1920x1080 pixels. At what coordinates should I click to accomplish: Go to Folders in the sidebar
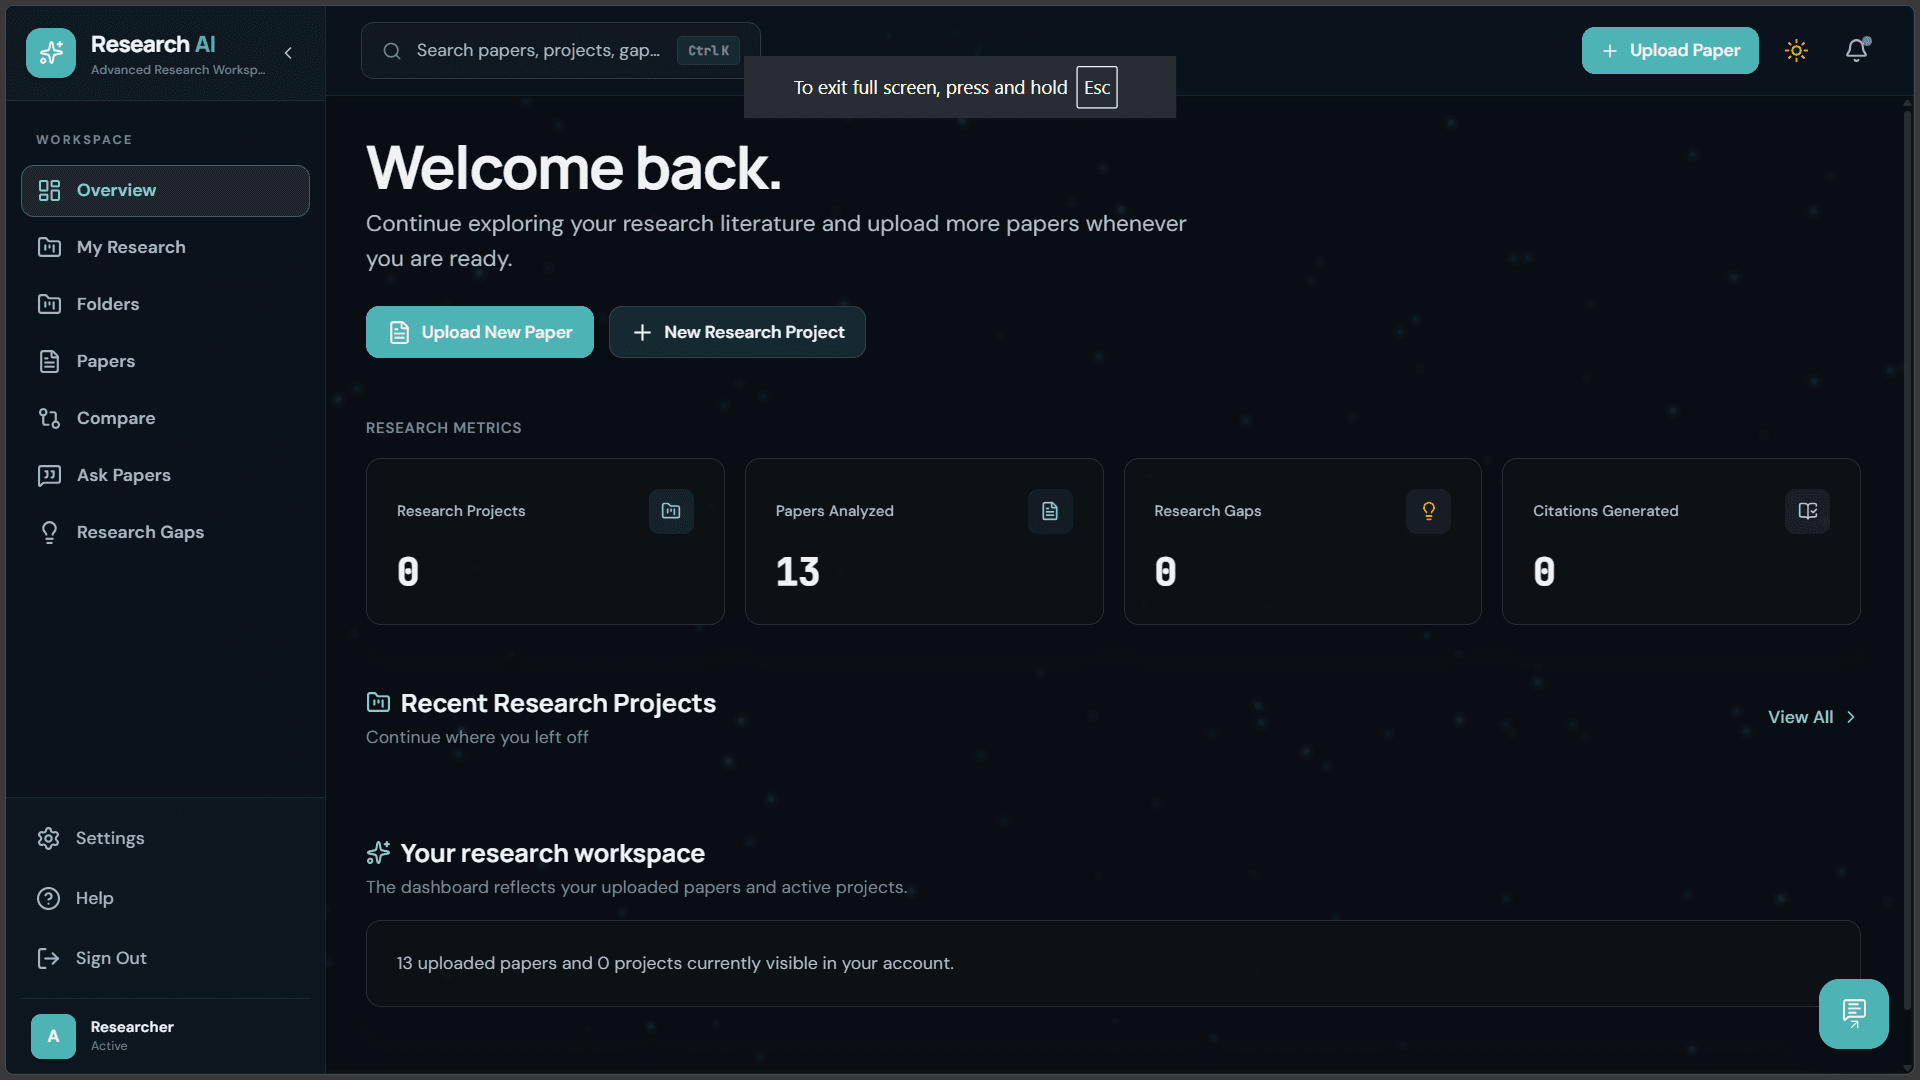165,304
